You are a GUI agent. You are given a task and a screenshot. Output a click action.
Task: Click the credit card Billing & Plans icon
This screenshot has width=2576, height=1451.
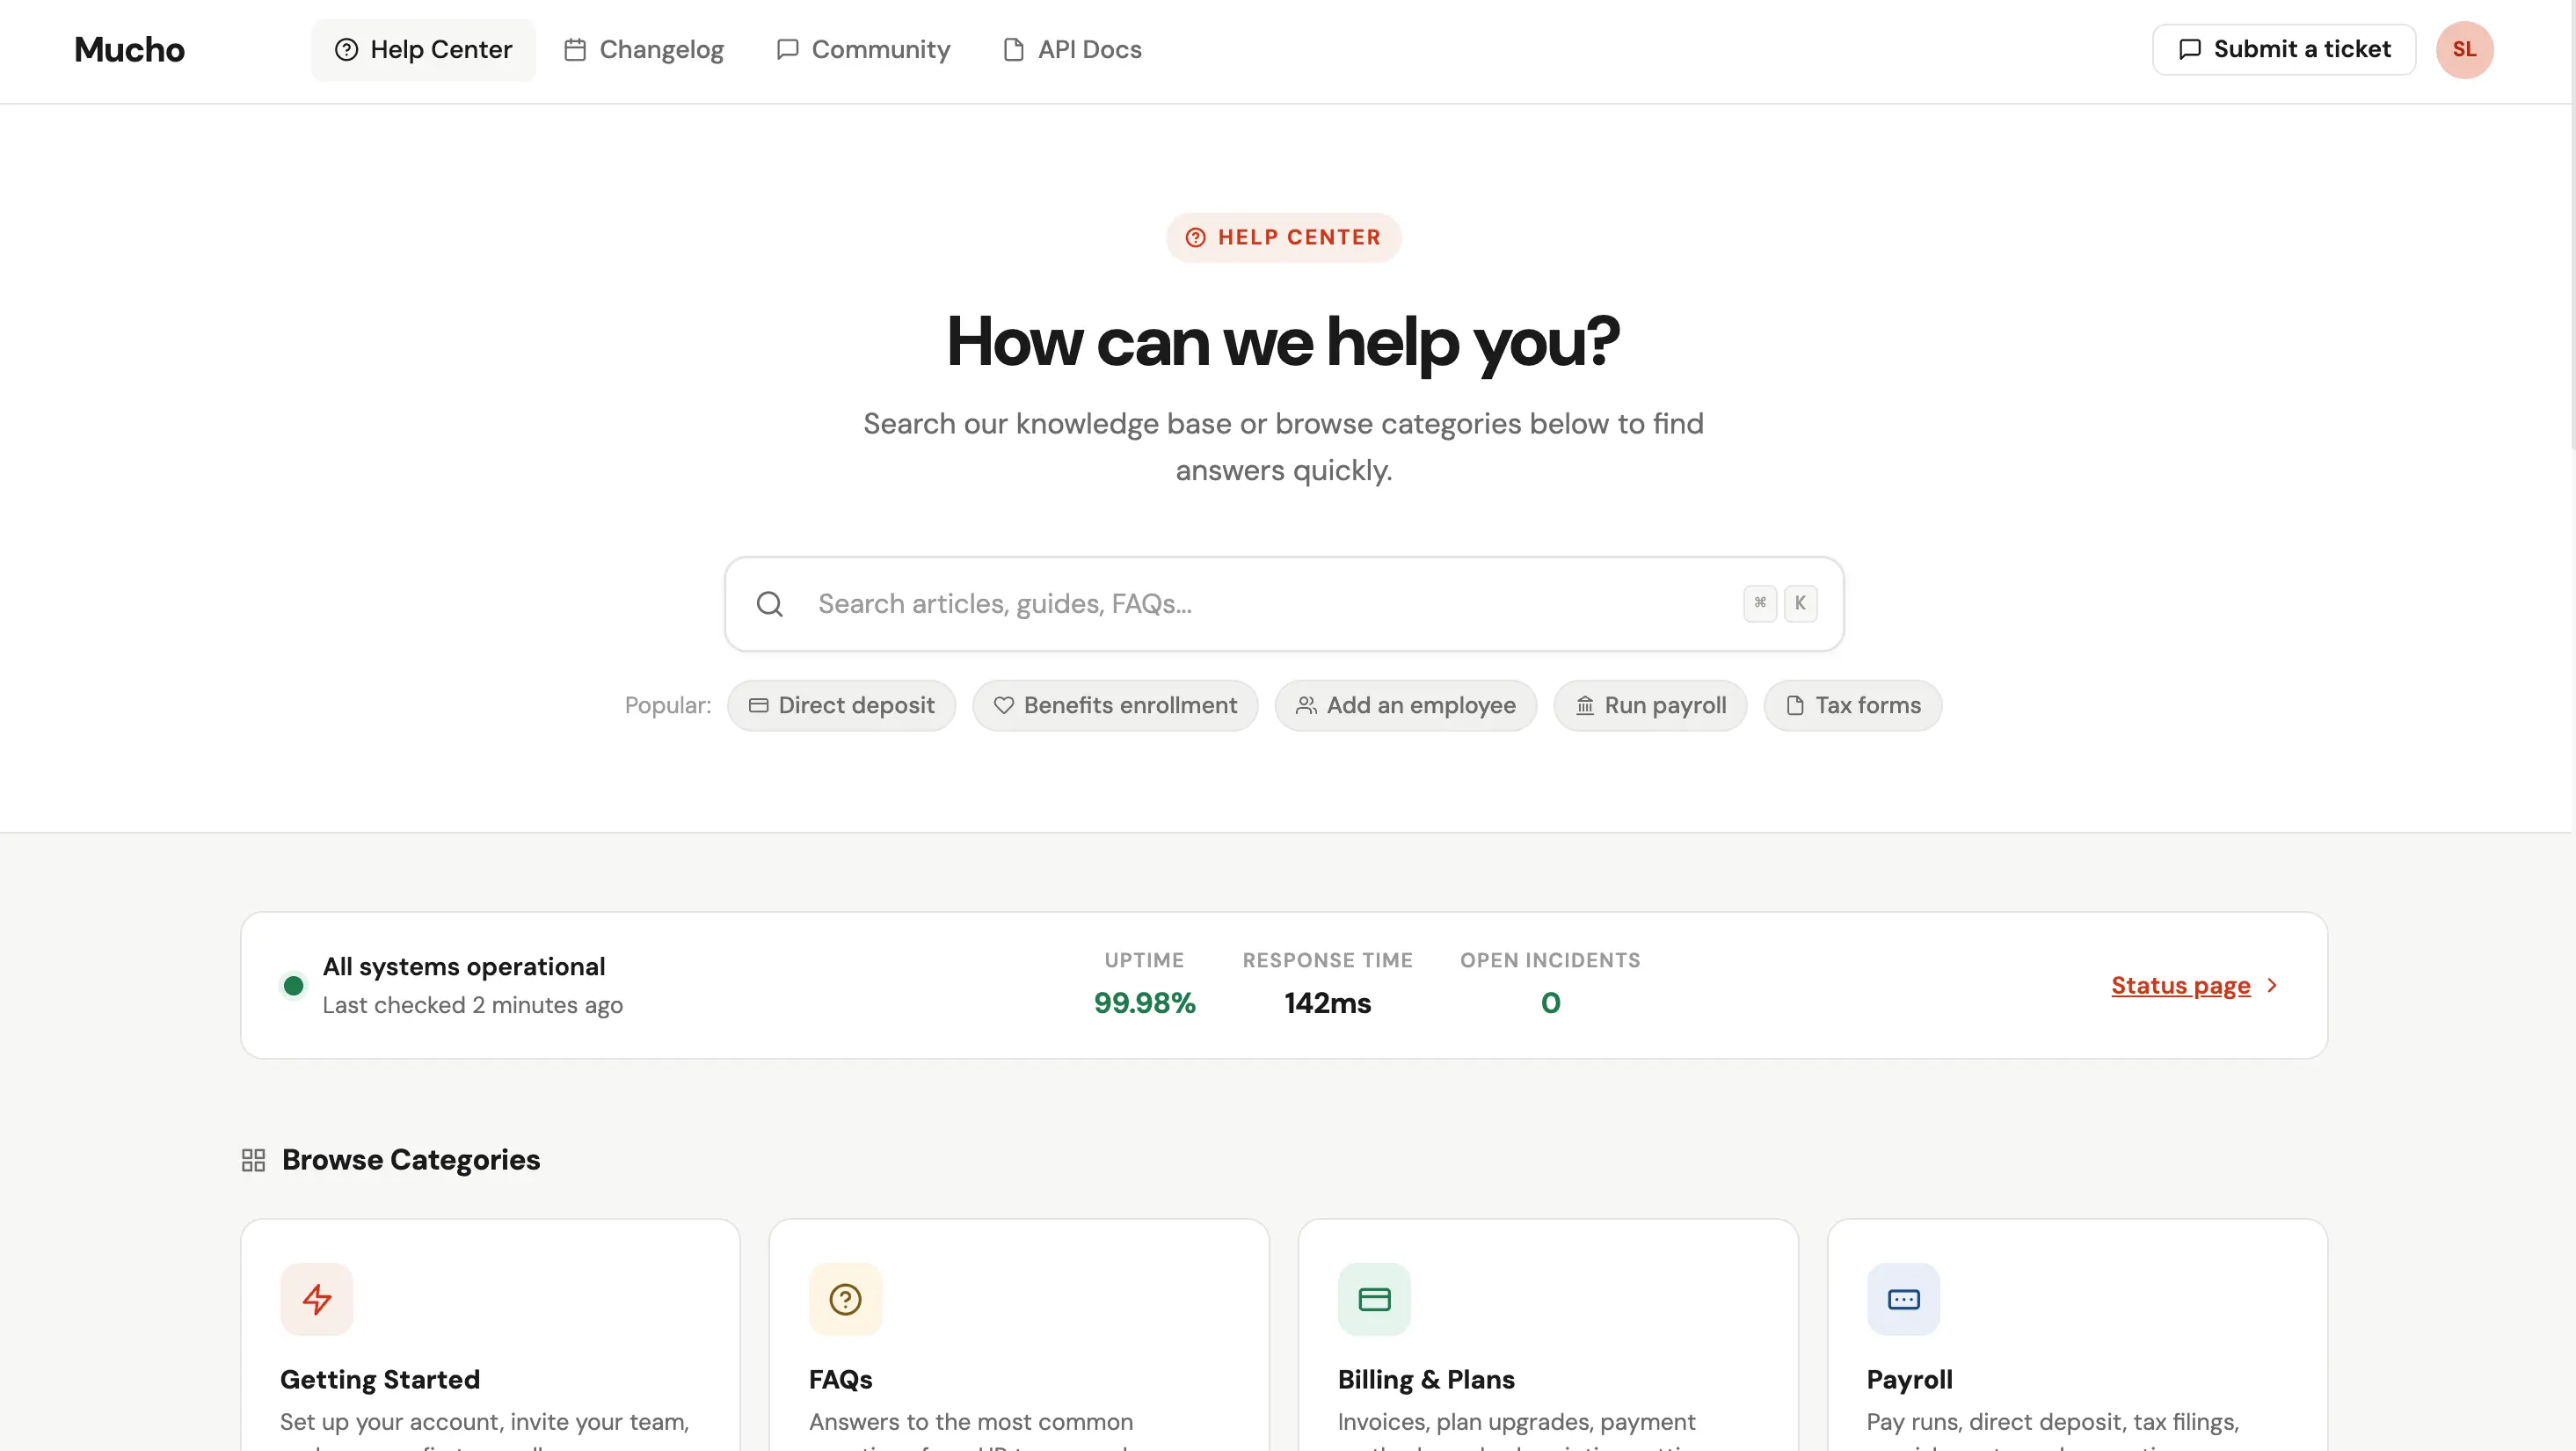click(1374, 1299)
